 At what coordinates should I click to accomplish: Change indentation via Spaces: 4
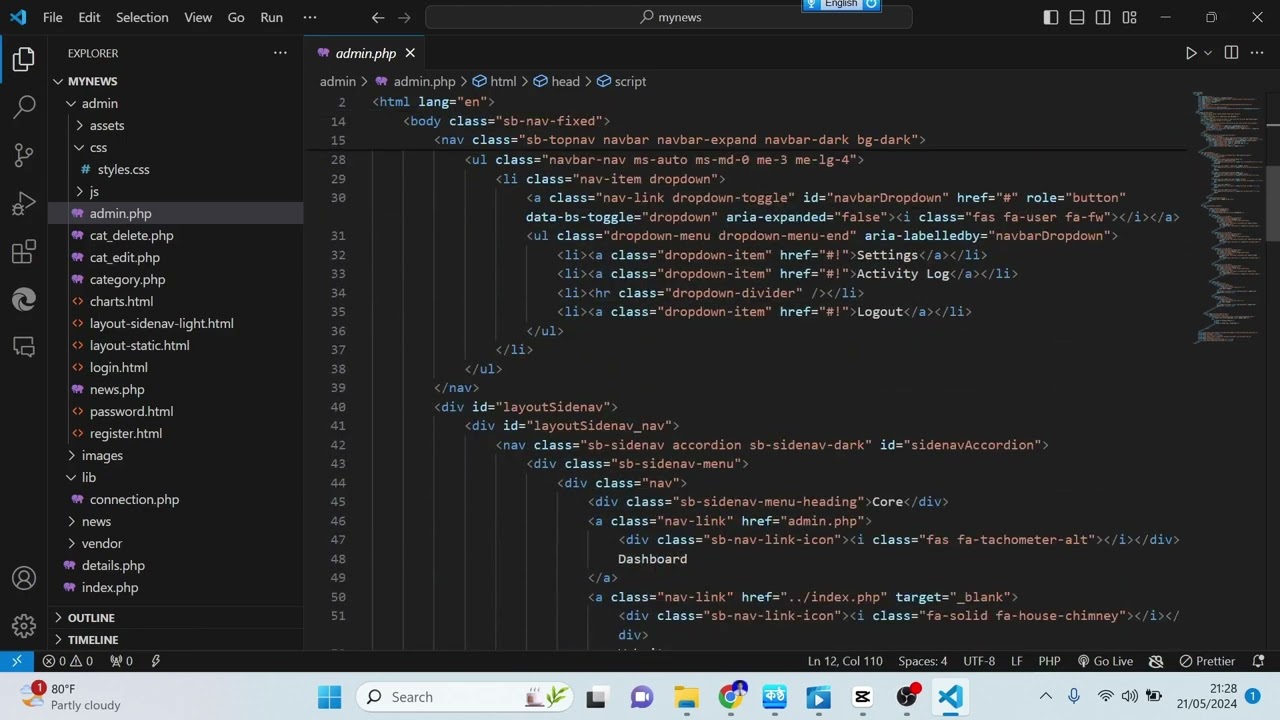point(922,661)
